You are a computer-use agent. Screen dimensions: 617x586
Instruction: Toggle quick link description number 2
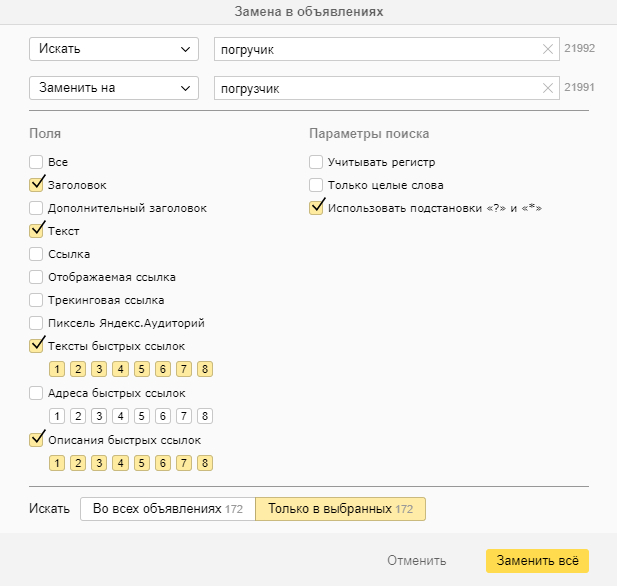point(78,463)
